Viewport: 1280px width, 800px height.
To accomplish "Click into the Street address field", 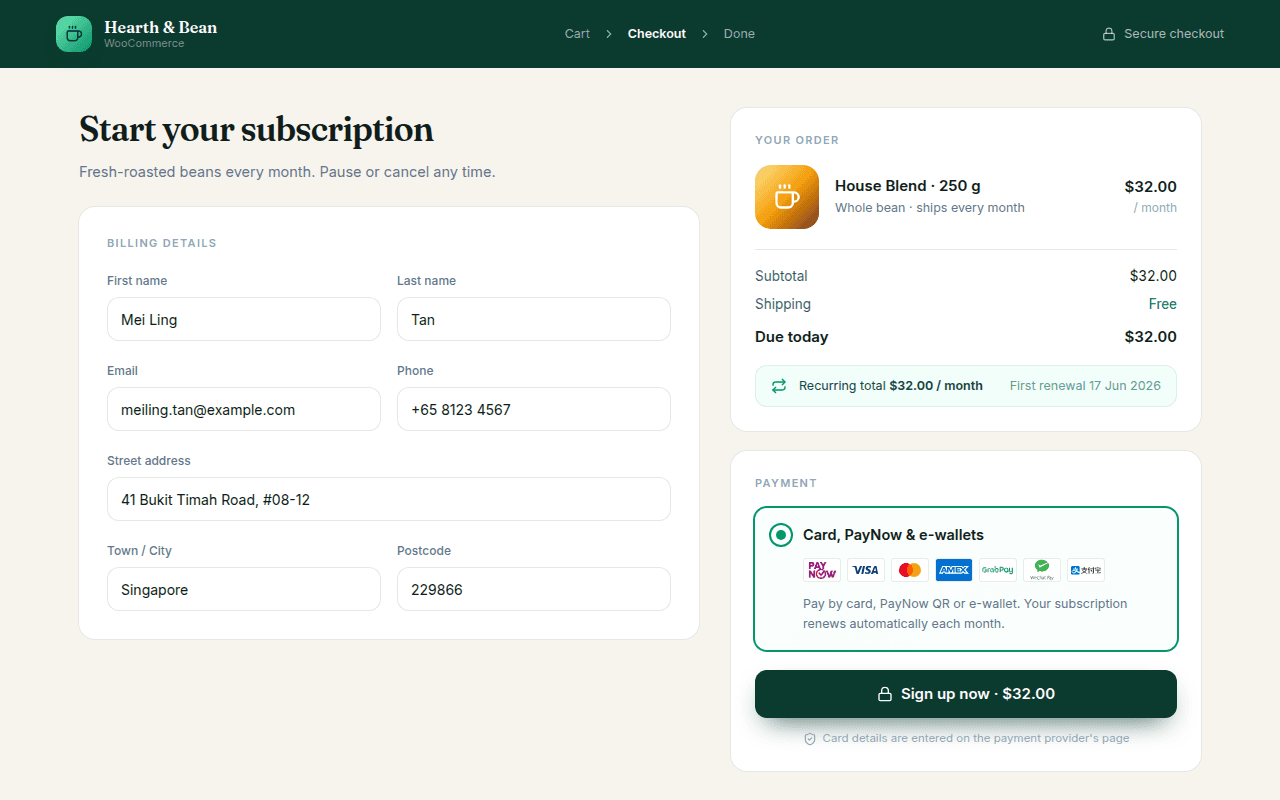I will tap(389, 499).
